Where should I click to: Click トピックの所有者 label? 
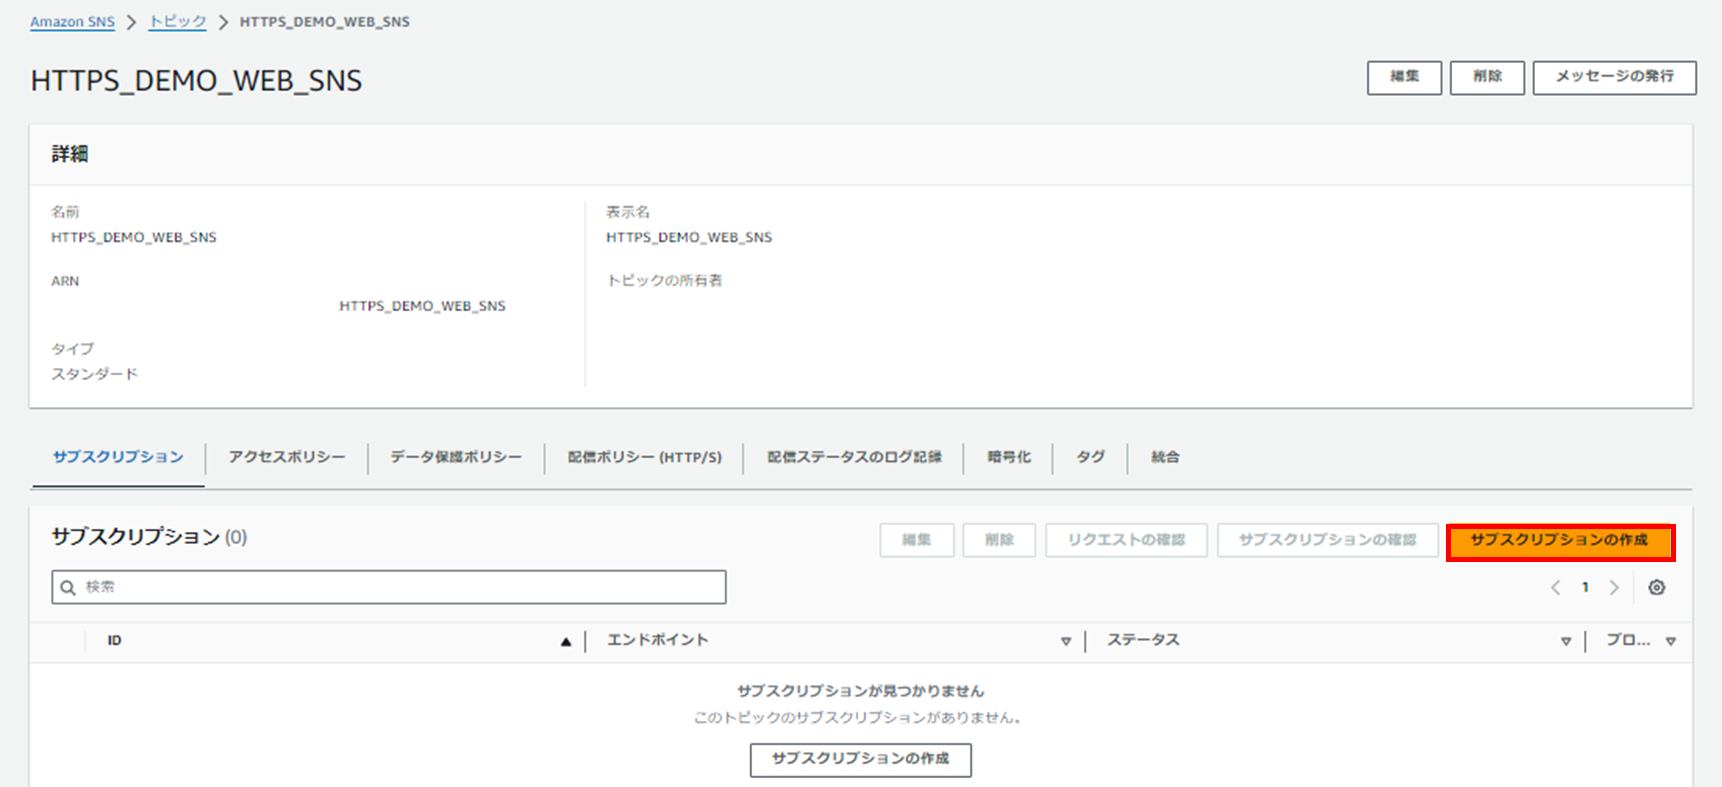pyautogui.click(x=664, y=281)
